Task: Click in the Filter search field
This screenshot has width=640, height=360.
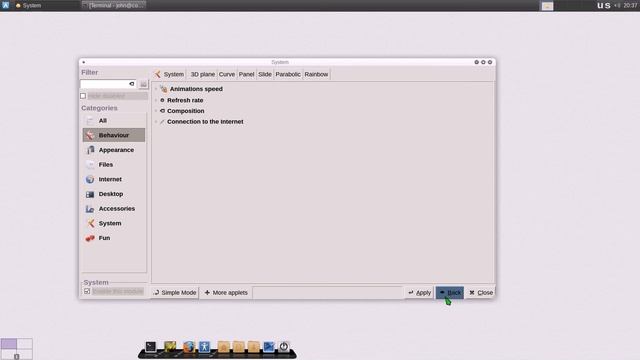Action: pos(108,84)
